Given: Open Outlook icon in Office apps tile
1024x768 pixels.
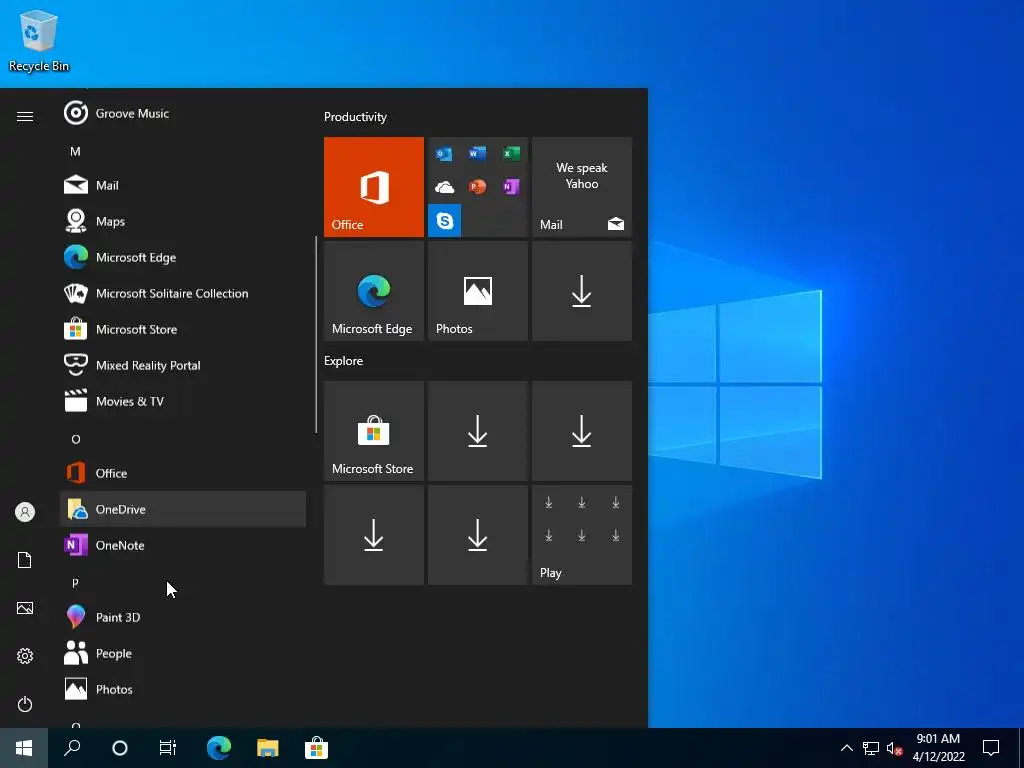Looking at the screenshot, I should [x=445, y=154].
